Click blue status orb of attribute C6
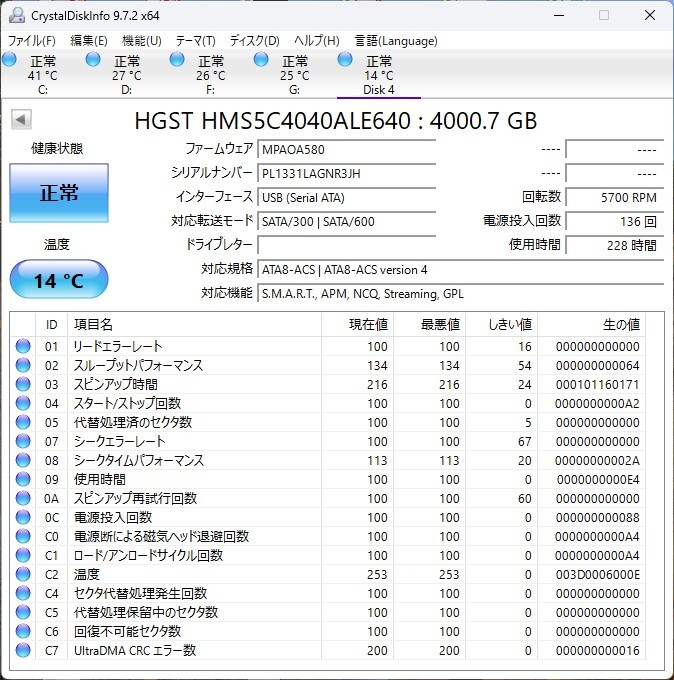 [x=23, y=631]
